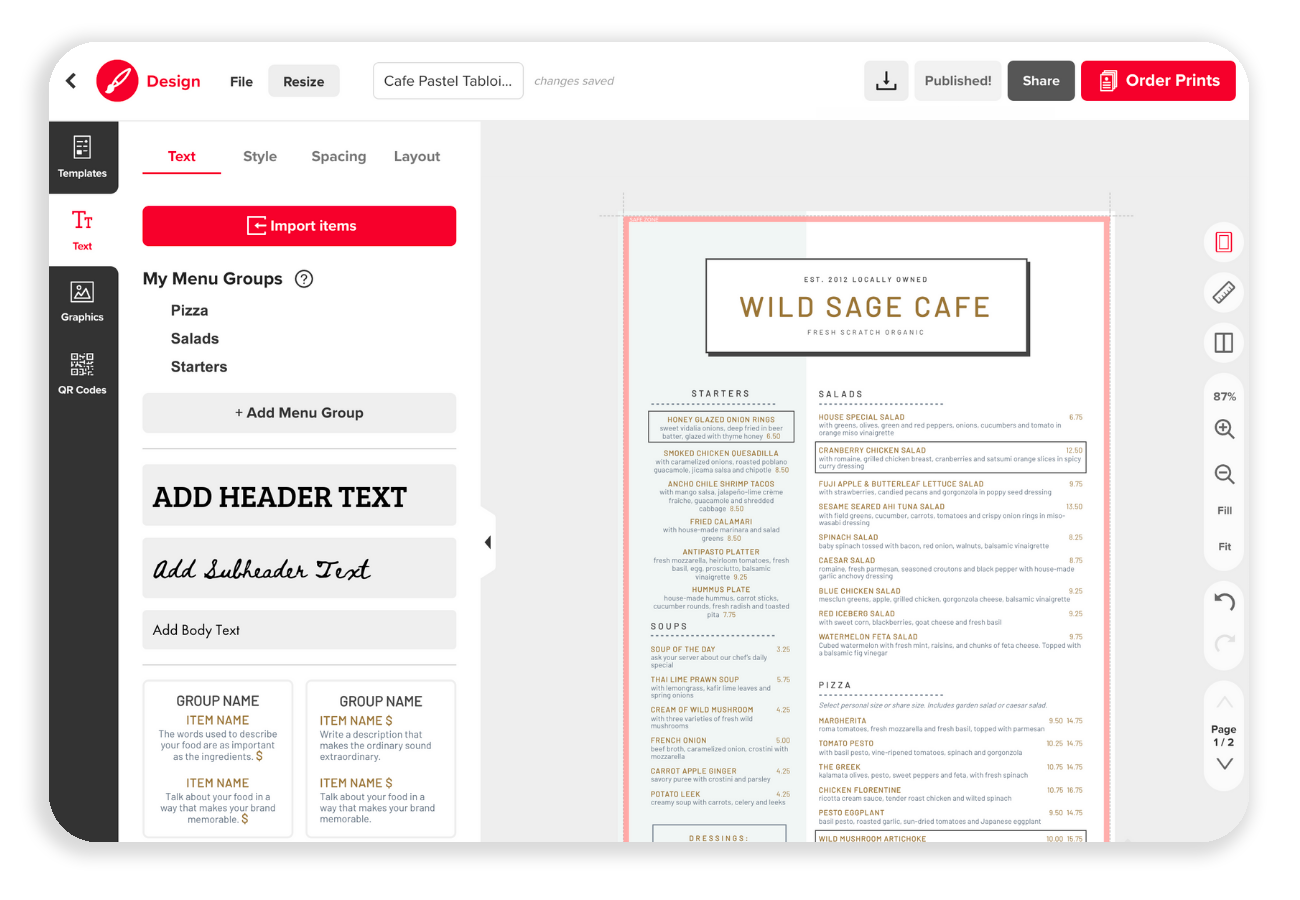Viewport: 1300px width, 900px height.
Task: Click the Import items button
Action: [x=299, y=226]
